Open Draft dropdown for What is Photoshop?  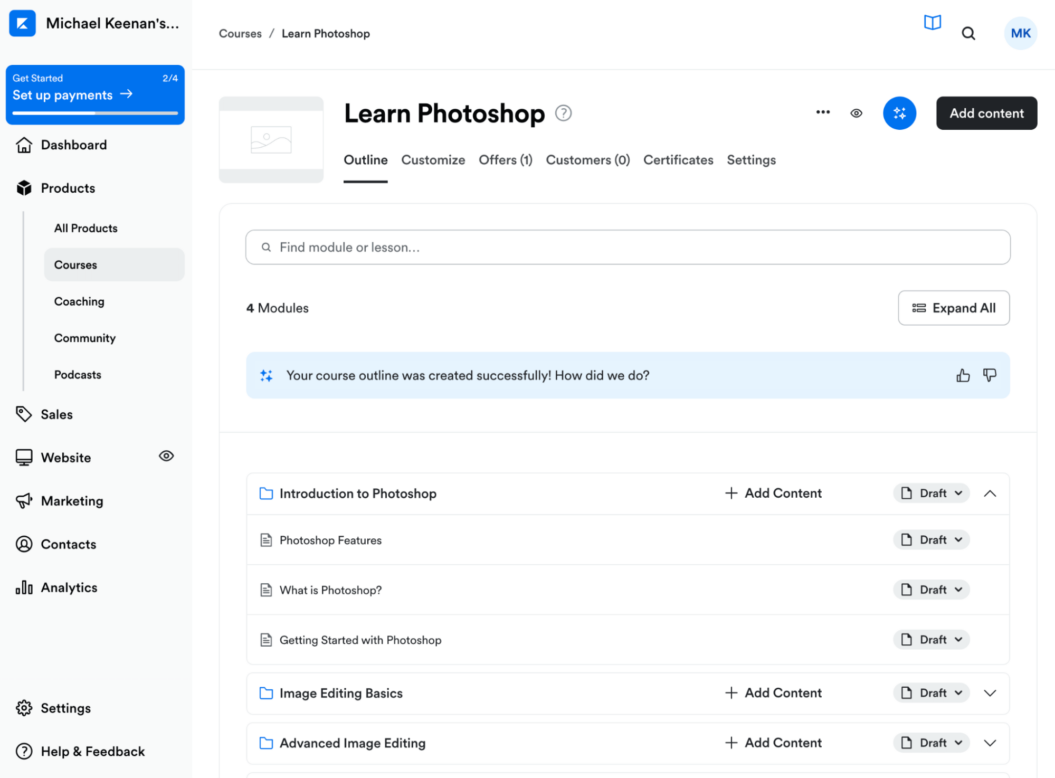point(931,590)
